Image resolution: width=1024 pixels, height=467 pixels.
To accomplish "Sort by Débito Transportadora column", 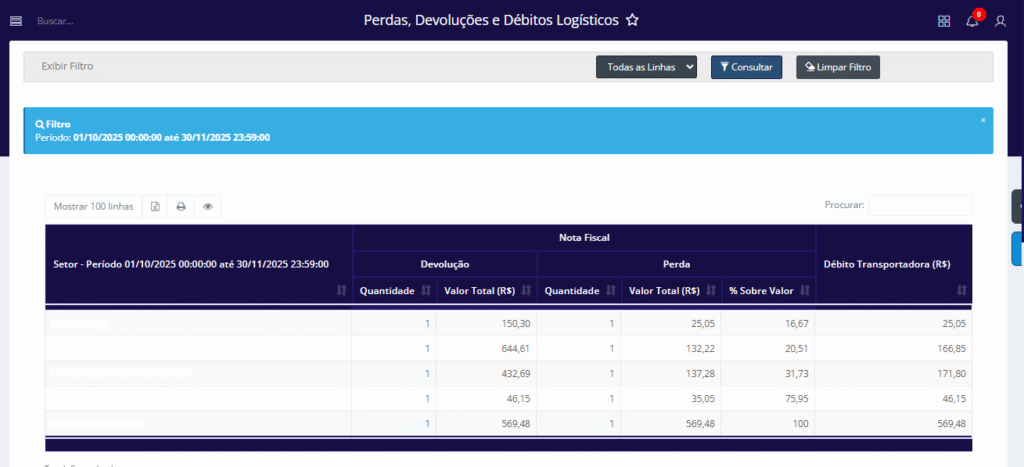I will coord(961,290).
